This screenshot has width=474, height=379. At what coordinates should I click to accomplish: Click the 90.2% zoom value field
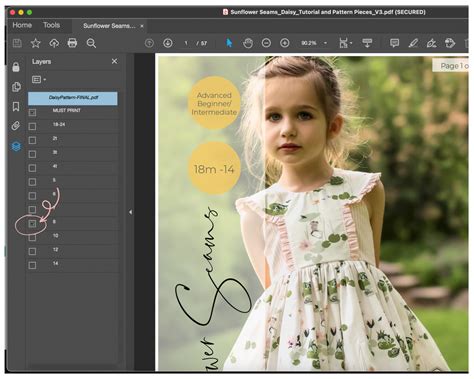pos(309,43)
